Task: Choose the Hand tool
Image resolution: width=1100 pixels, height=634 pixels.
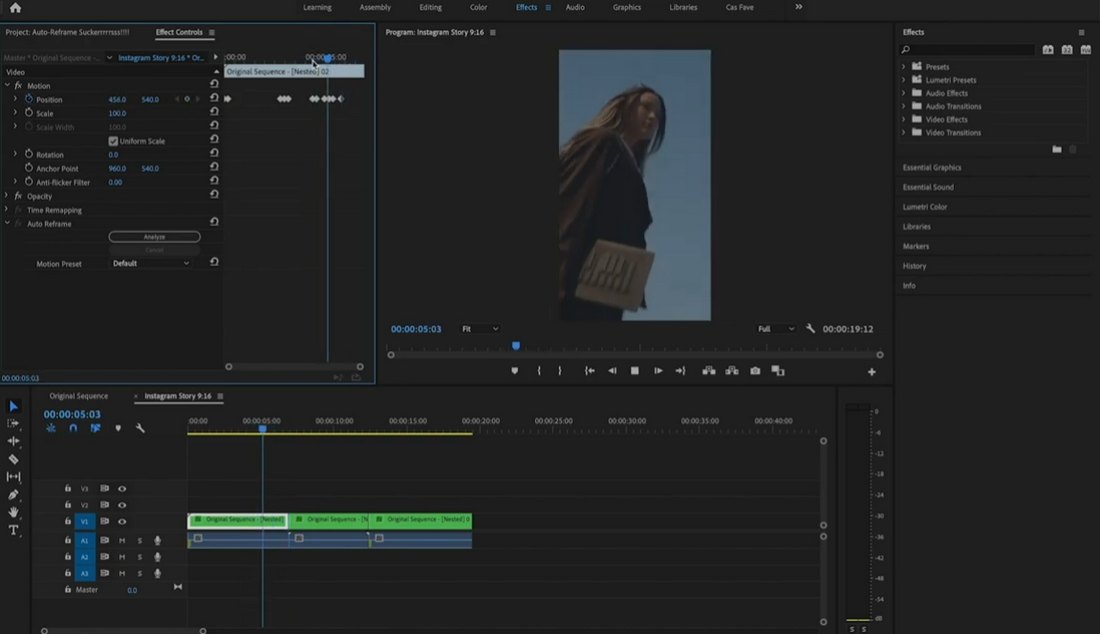Action: tap(13, 512)
